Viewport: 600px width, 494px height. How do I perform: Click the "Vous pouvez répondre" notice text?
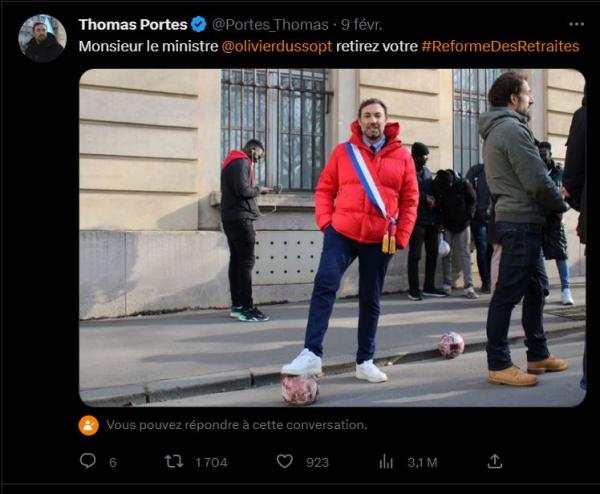pos(237,424)
